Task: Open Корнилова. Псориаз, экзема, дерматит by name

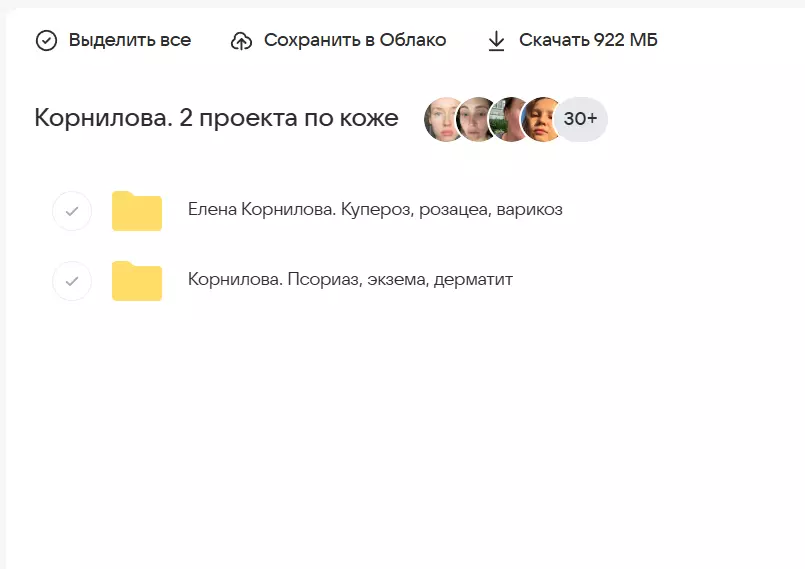Action: 350,280
